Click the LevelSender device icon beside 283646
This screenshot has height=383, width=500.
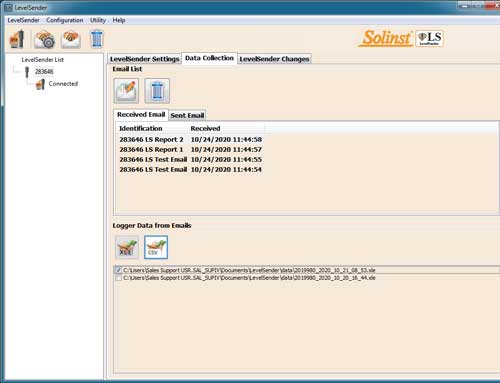pyautogui.click(x=27, y=72)
